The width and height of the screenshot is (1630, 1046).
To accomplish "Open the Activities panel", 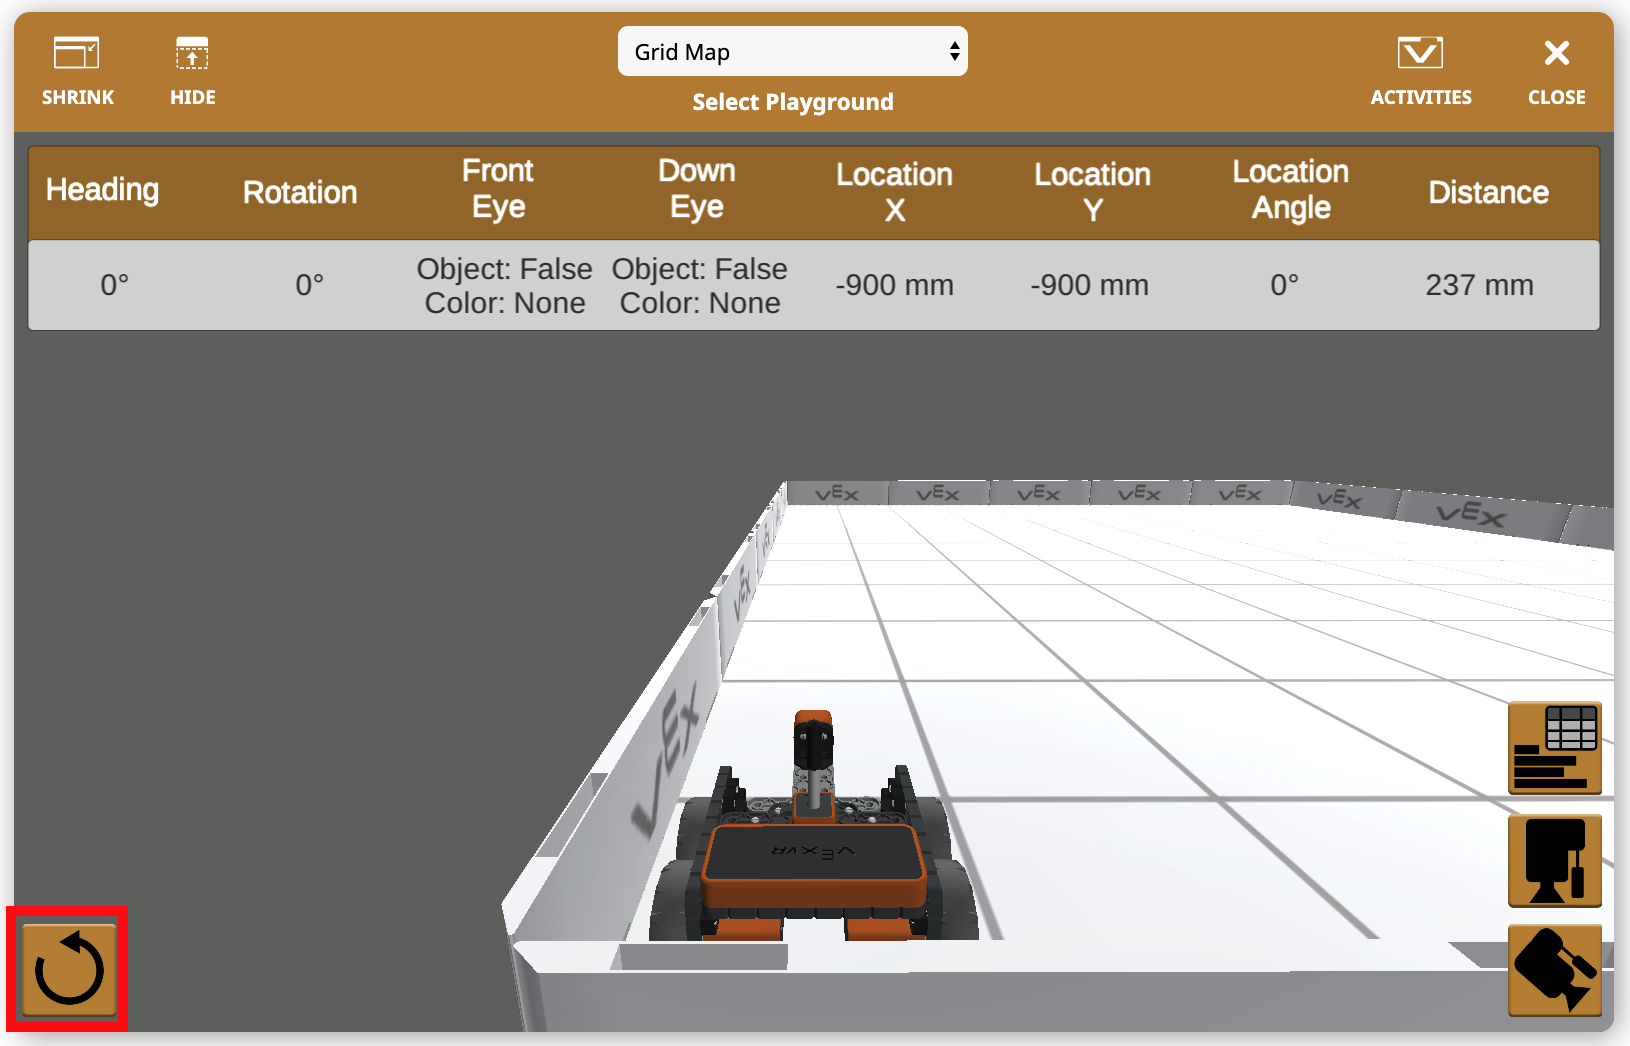I will click(x=1421, y=70).
